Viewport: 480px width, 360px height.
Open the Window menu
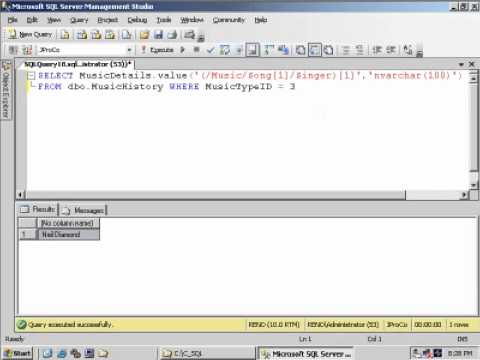click(192, 20)
